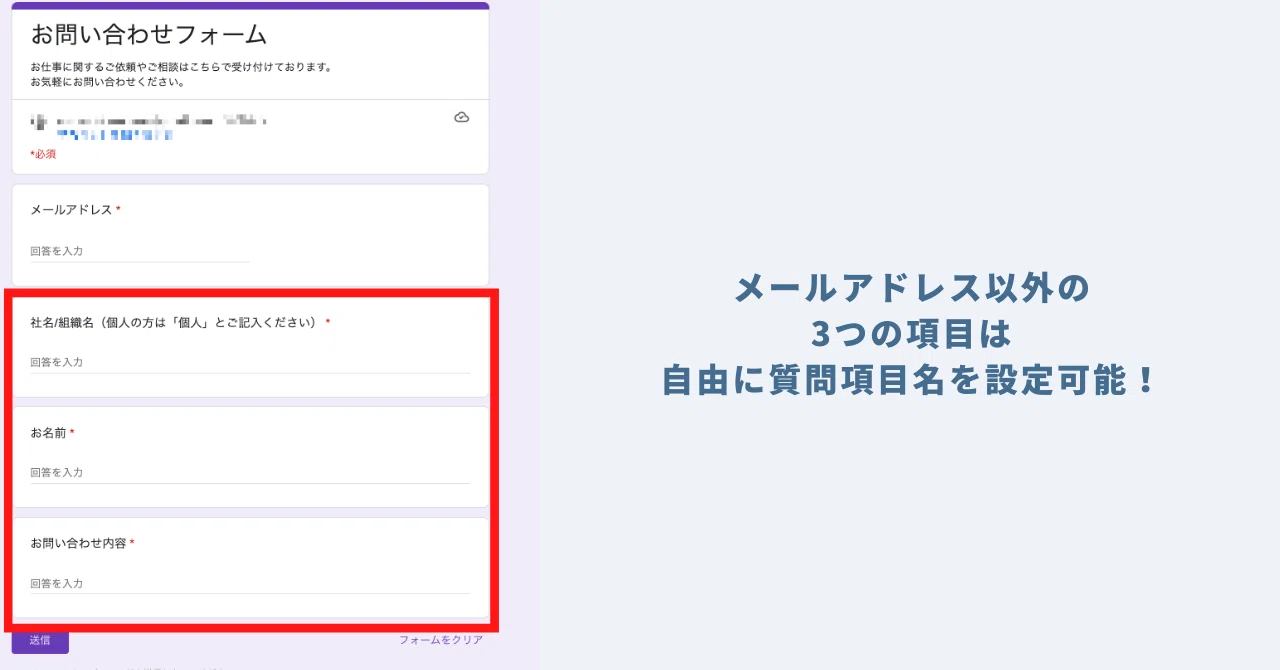The height and width of the screenshot is (670, 1280).
Task: Click the お名前 question label
Action: pyautogui.click(x=48, y=433)
